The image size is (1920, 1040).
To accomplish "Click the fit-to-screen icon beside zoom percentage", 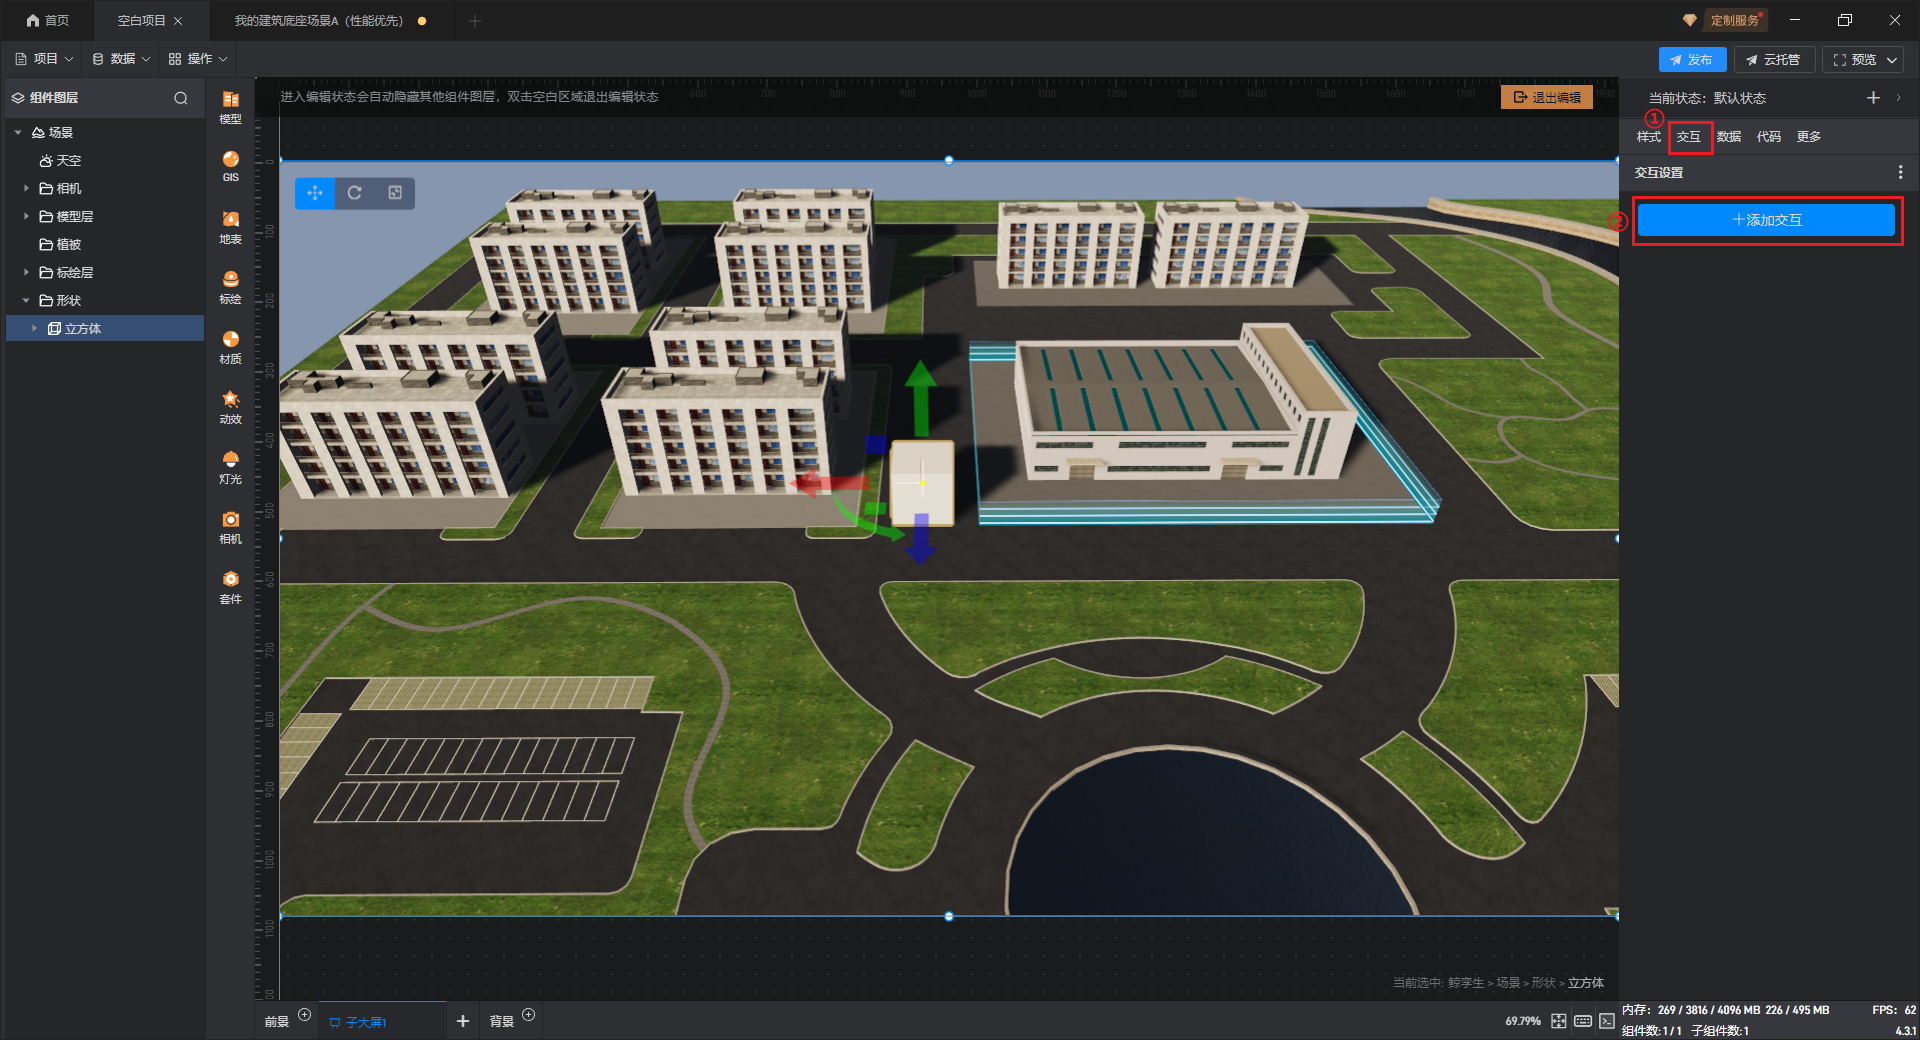I will (1559, 1021).
